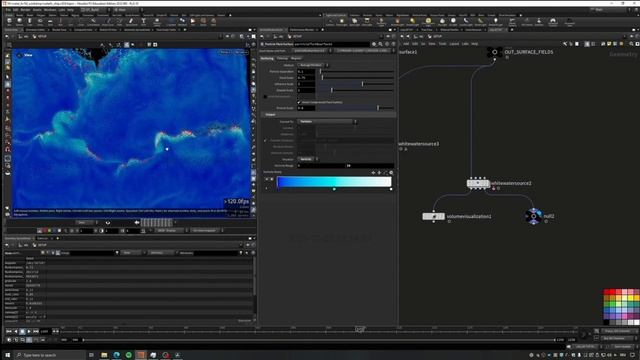Click the Droplet Scale value field
The image size is (640, 360).
tap(306, 90)
